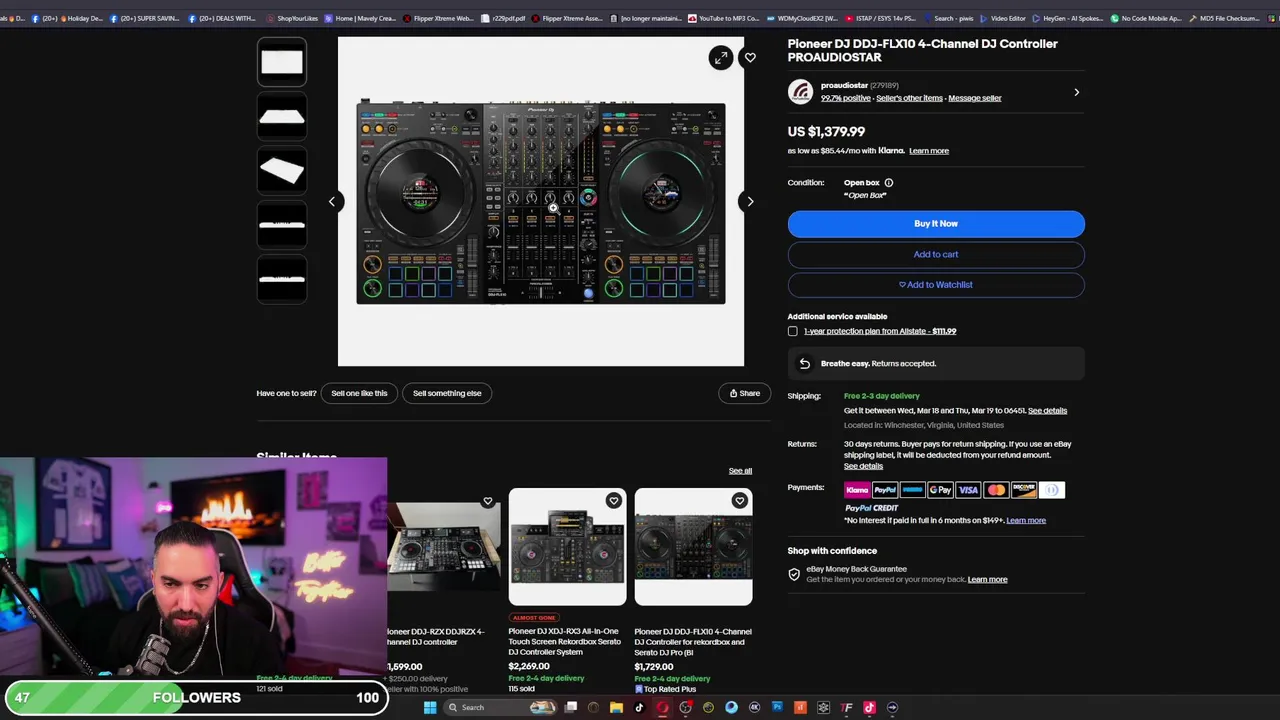Click the Google Pay payment icon
Viewport: 1280px width, 720px height.
(940, 490)
